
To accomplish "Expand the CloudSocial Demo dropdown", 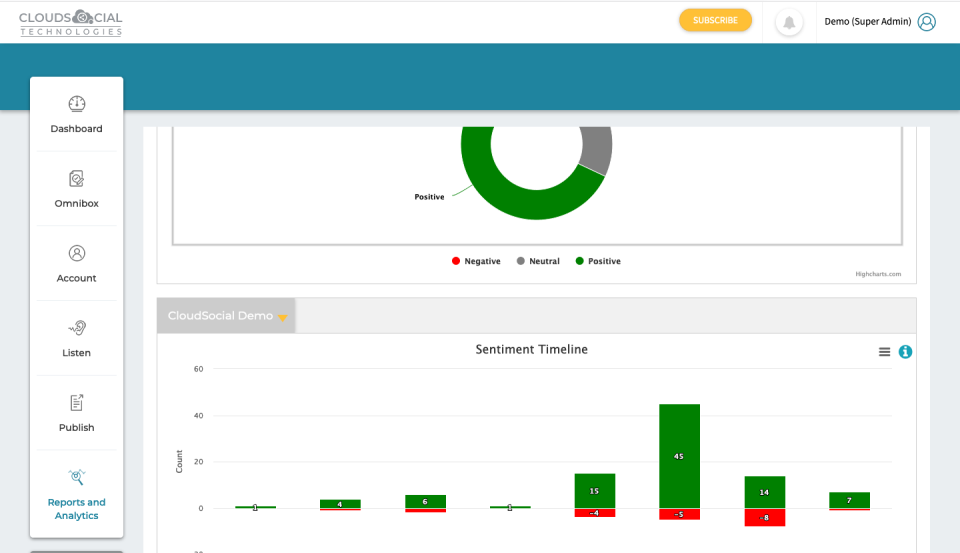I will point(226,316).
